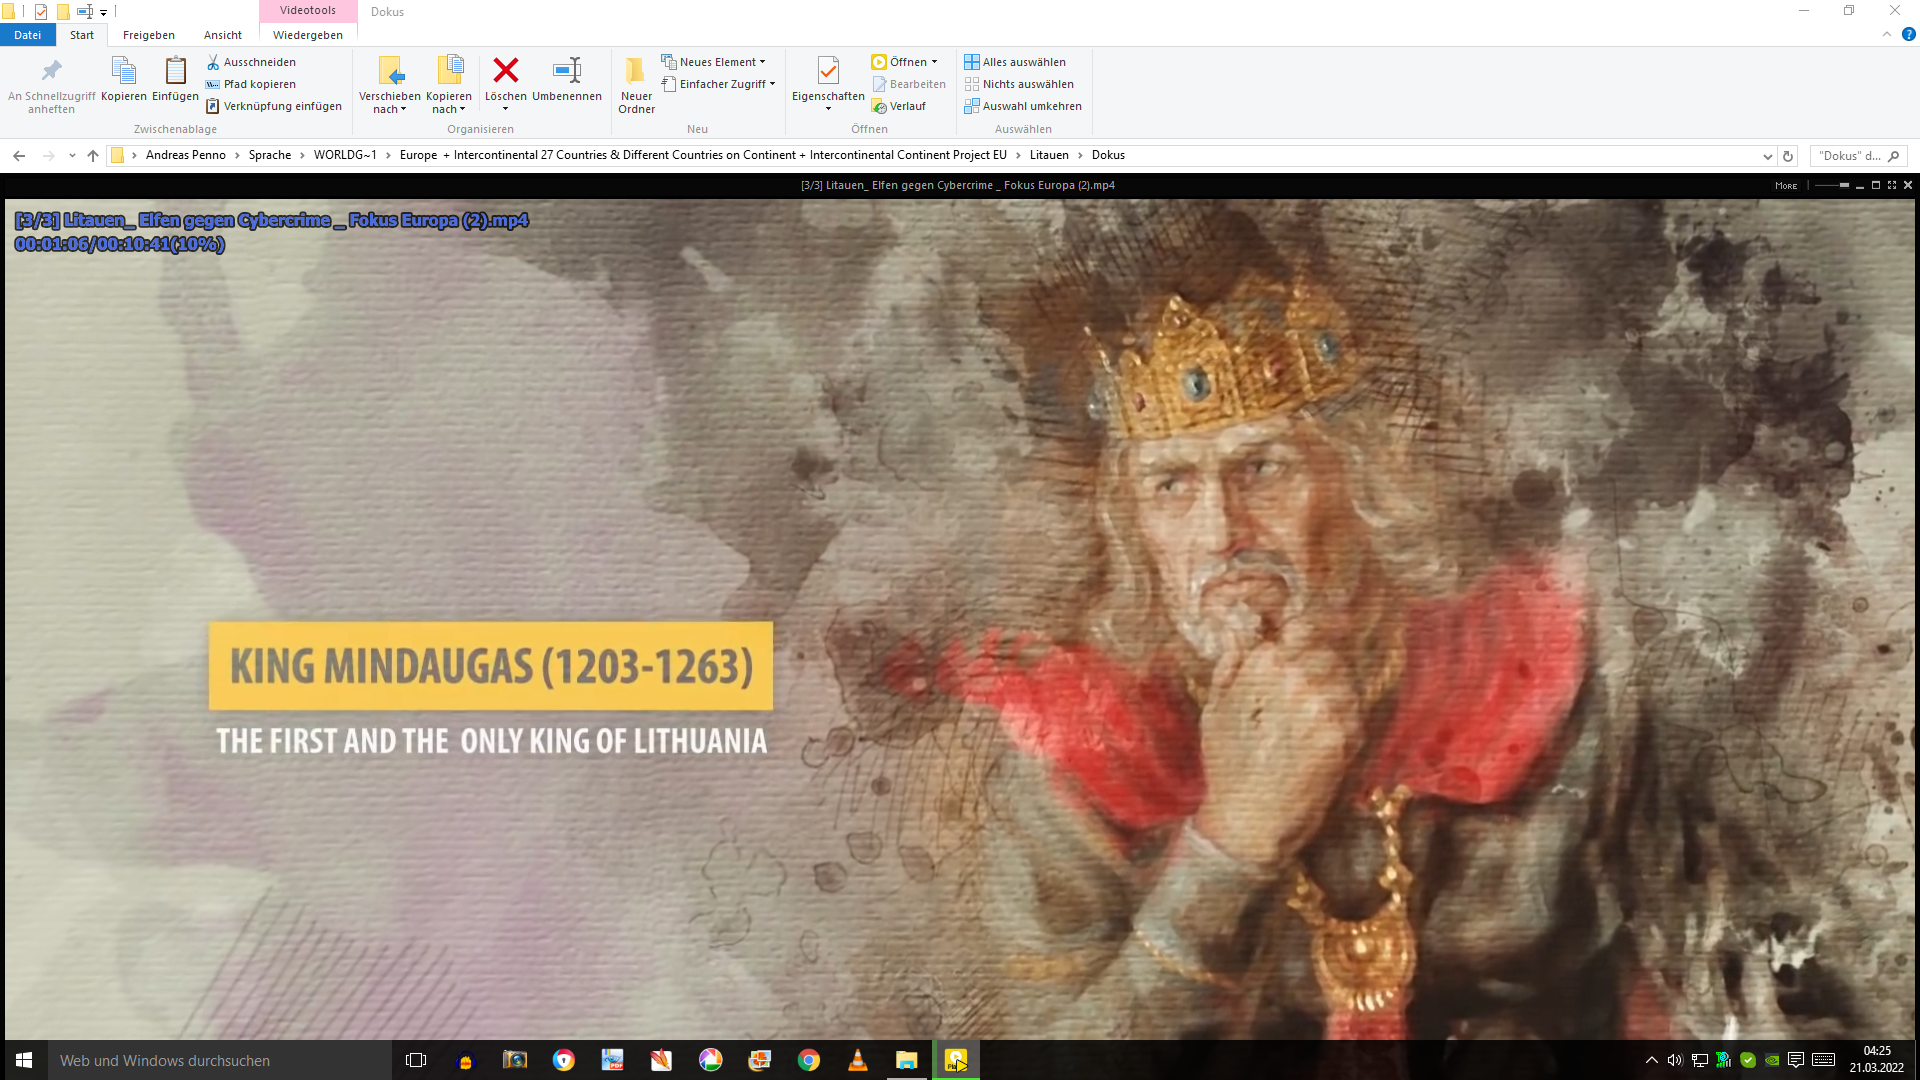Go up one folder level

93,155
